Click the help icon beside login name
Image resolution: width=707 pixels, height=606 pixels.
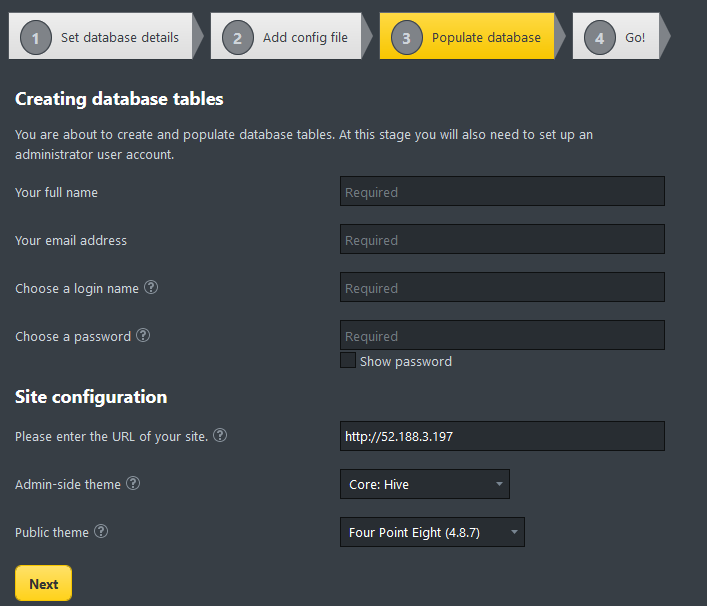coord(151,288)
